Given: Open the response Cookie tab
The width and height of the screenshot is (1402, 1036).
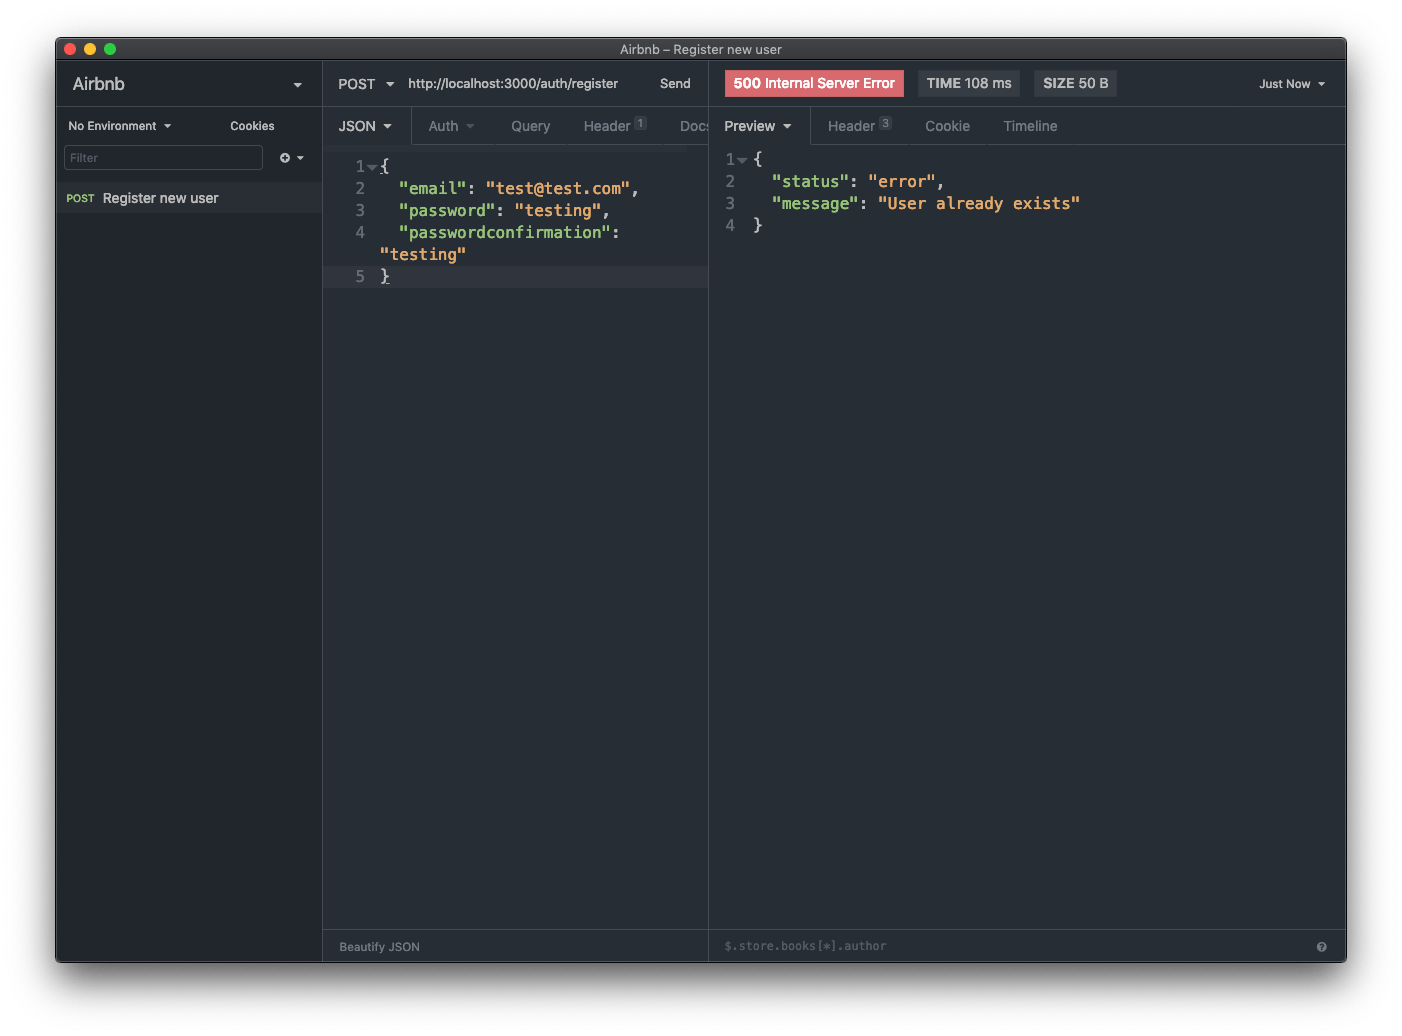Looking at the screenshot, I should coord(947,126).
